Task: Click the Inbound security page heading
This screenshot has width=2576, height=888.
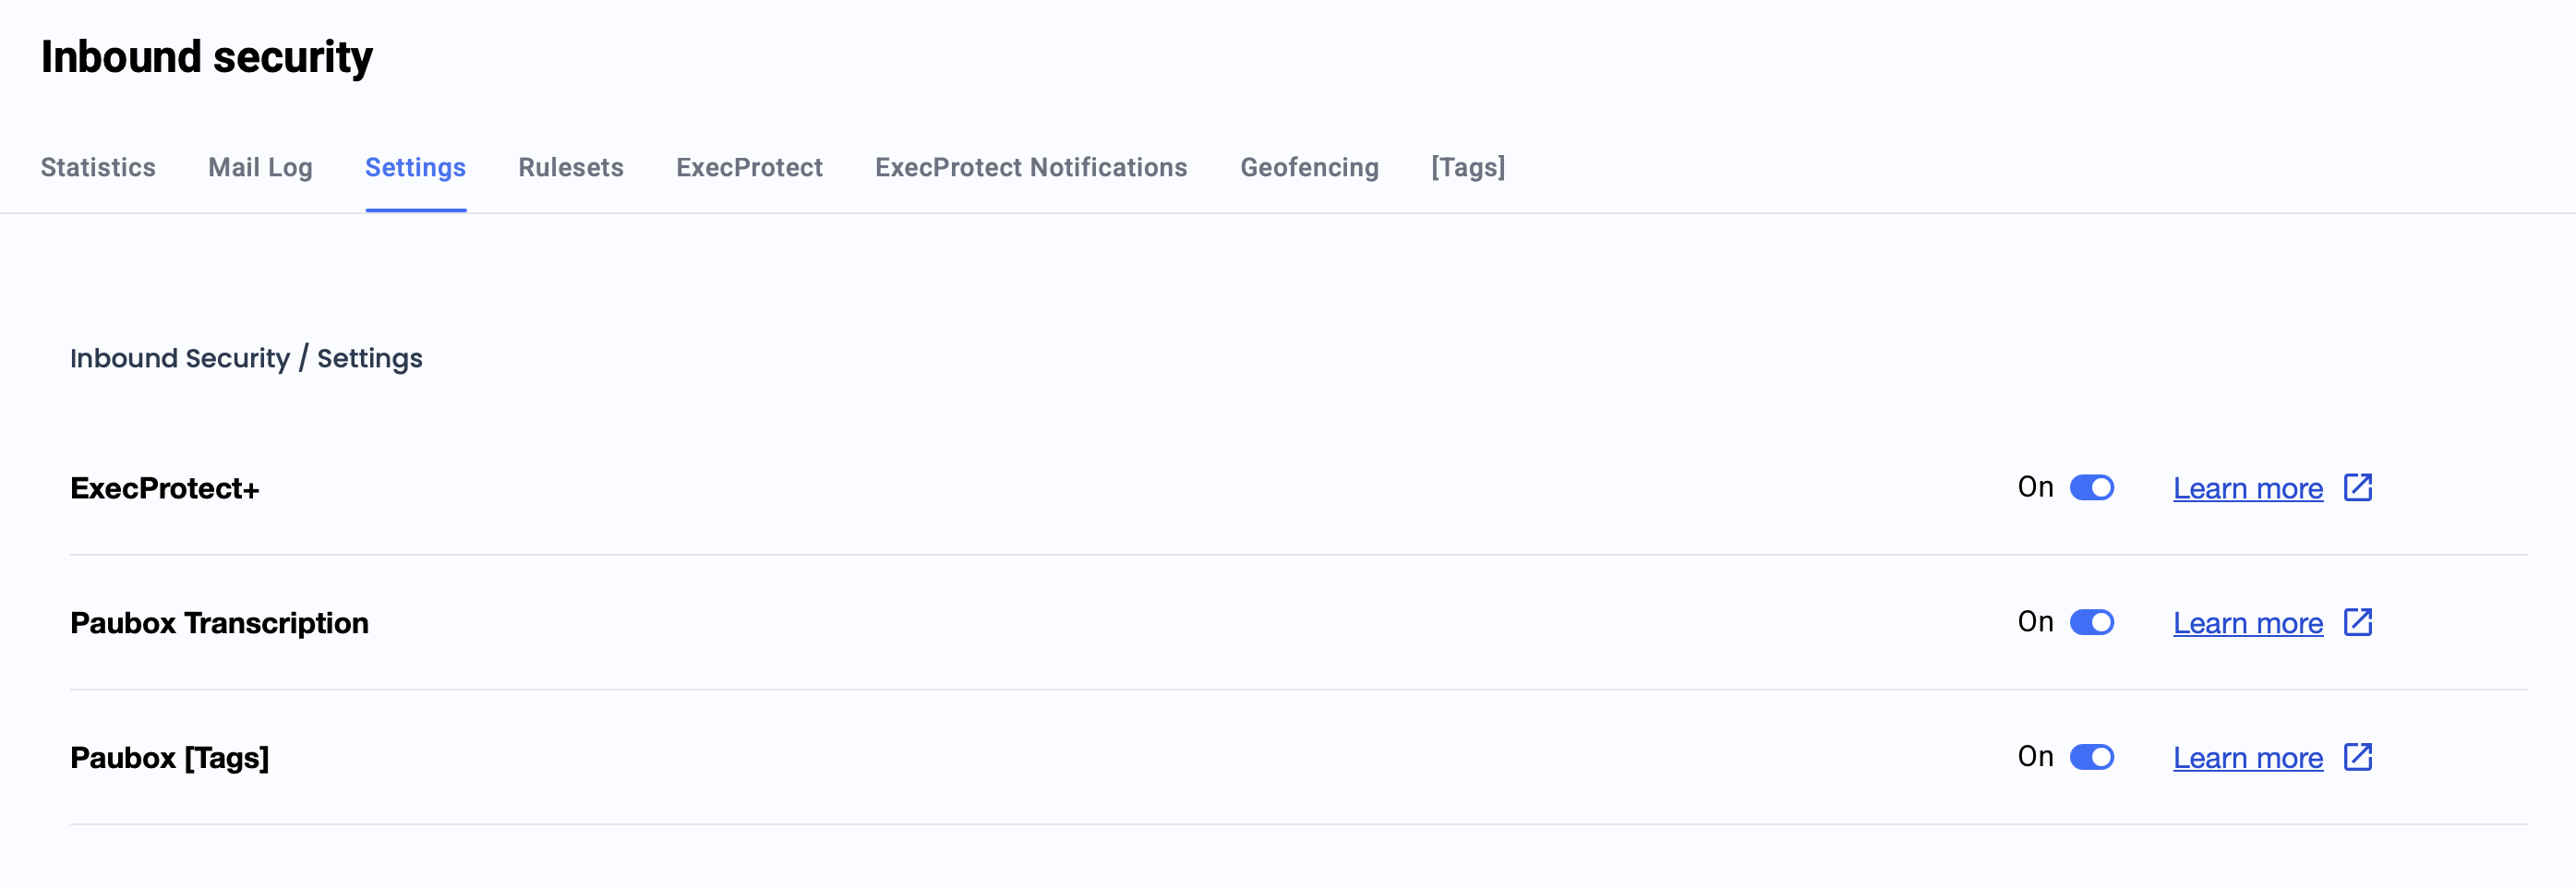Action: click(x=207, y=57)
